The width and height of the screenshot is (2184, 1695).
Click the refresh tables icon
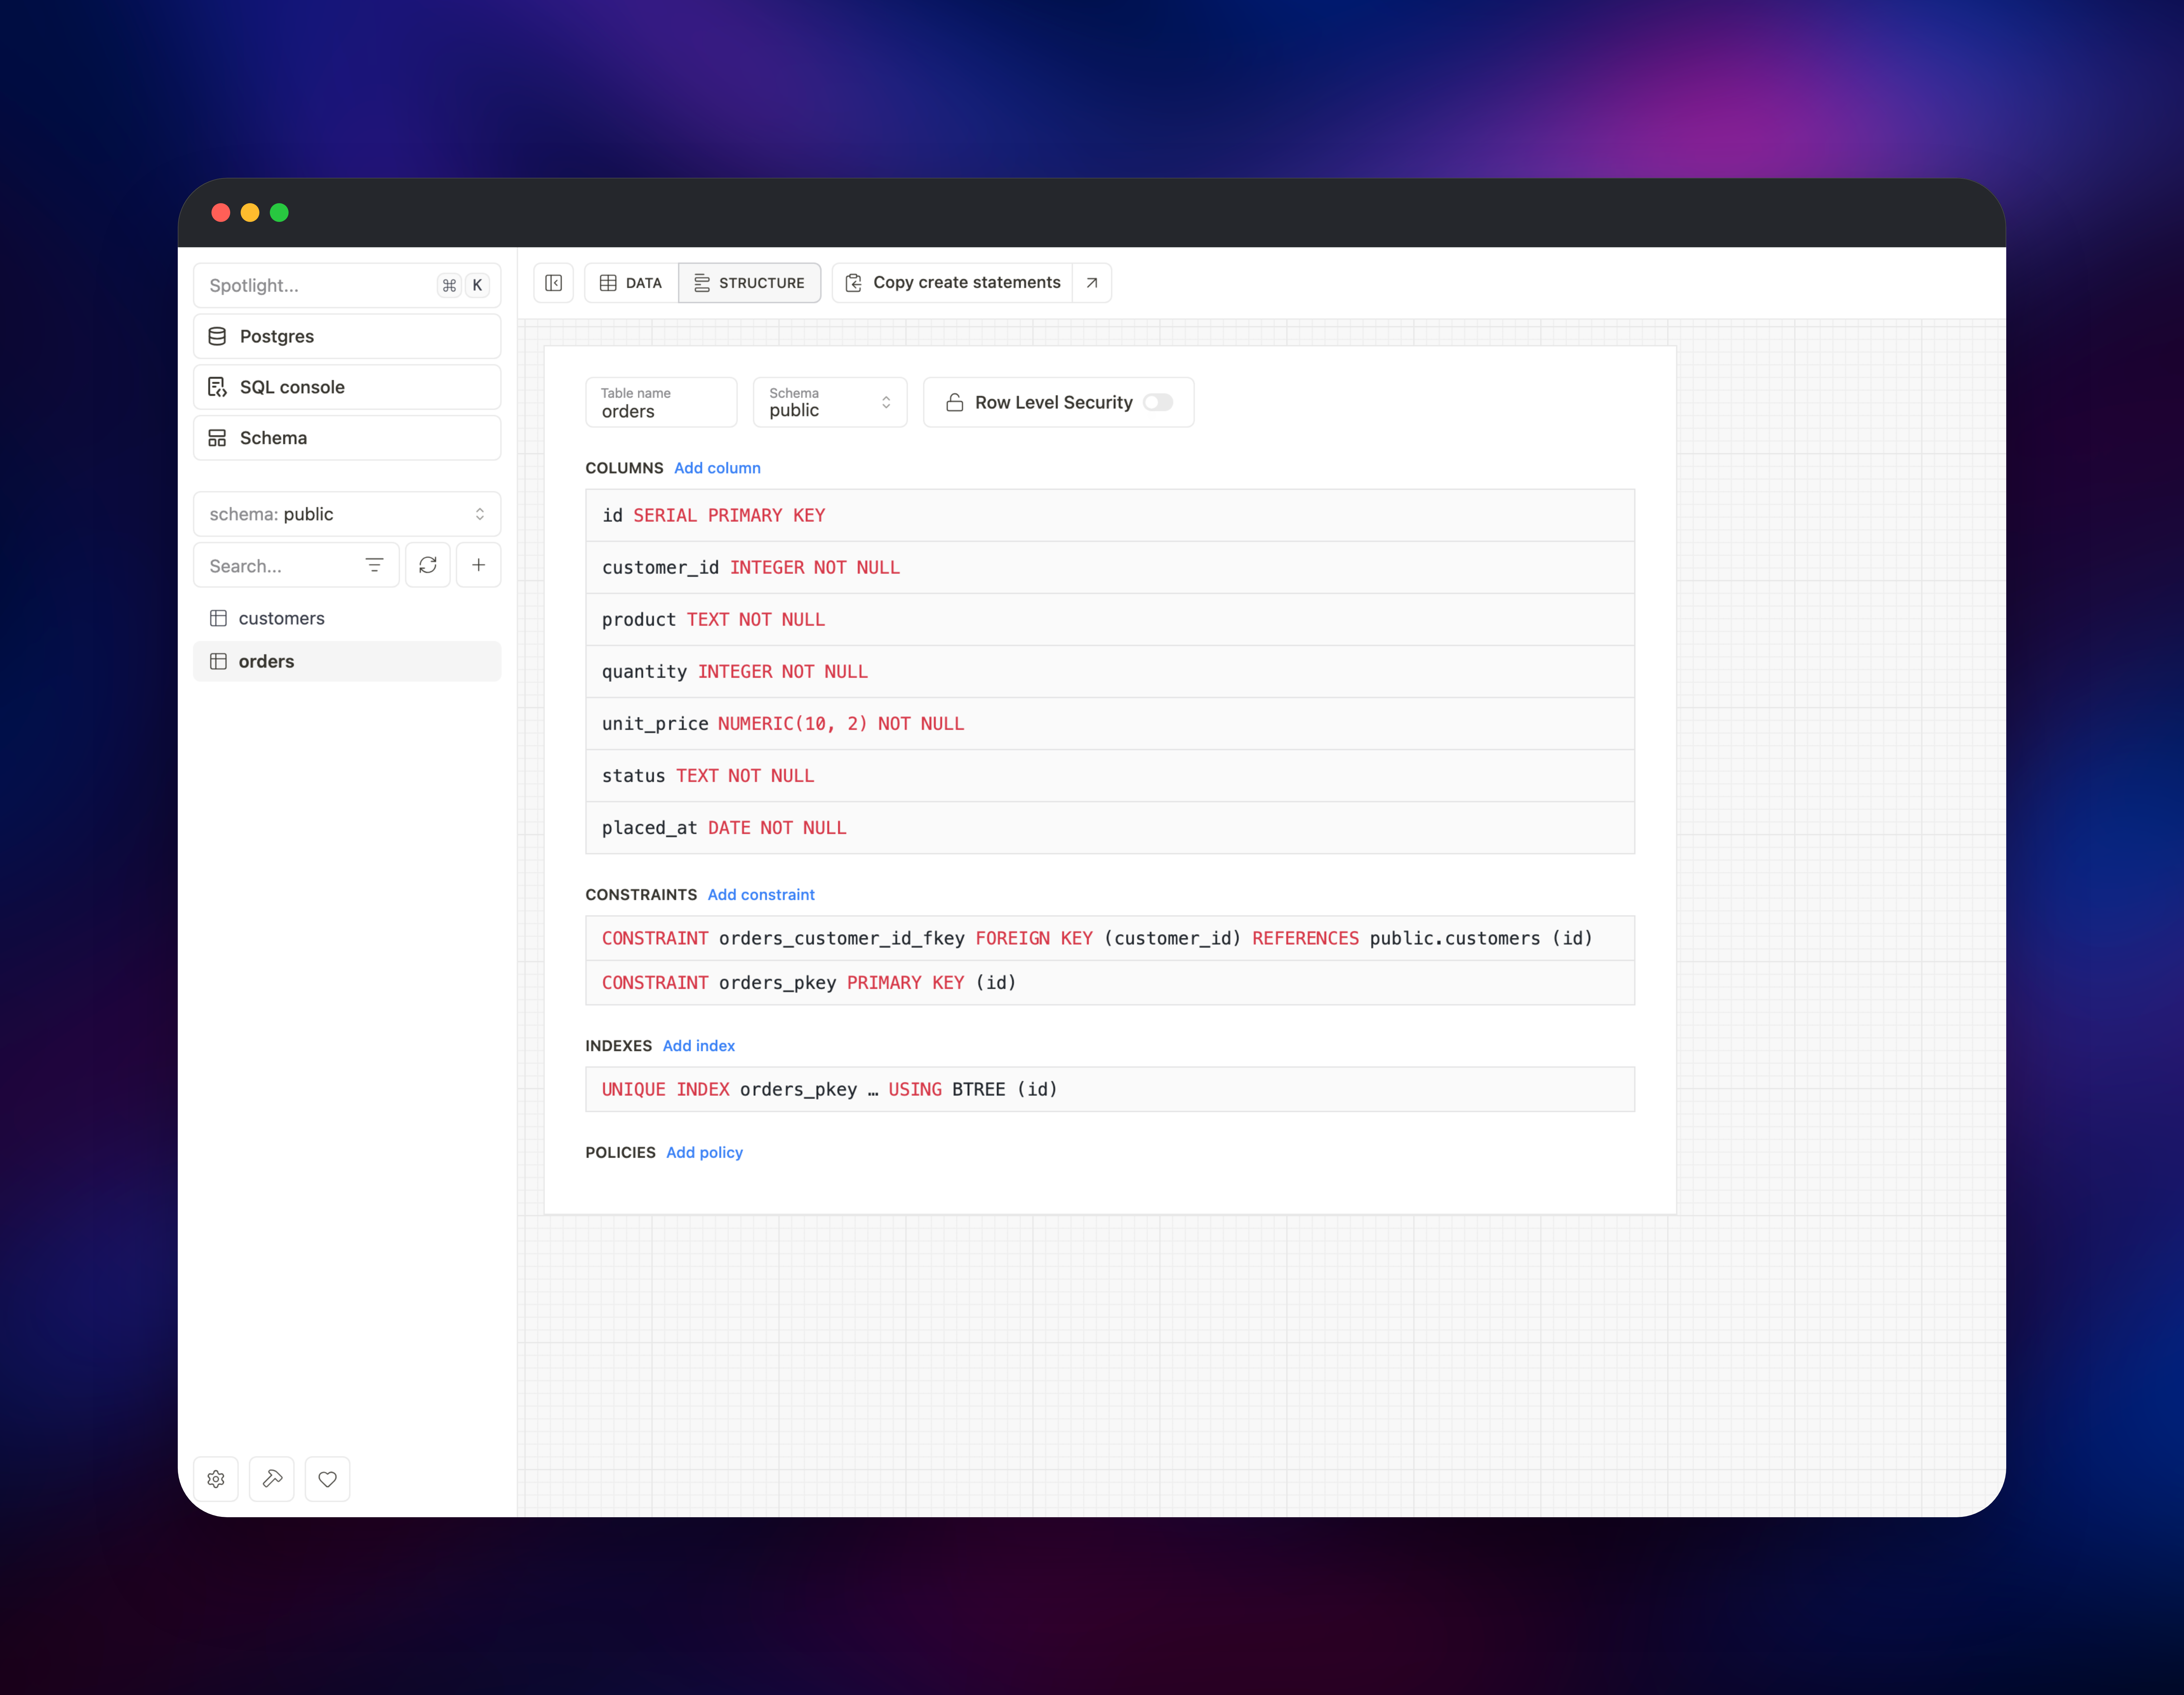[x=428, y=565]
